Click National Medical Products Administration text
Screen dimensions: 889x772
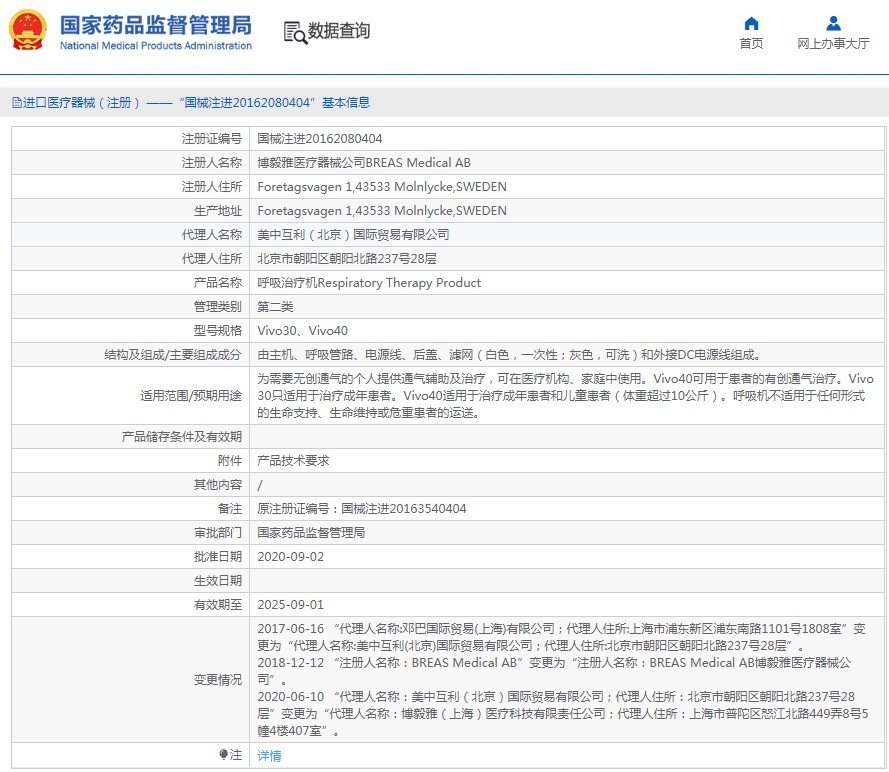point(156,46)
